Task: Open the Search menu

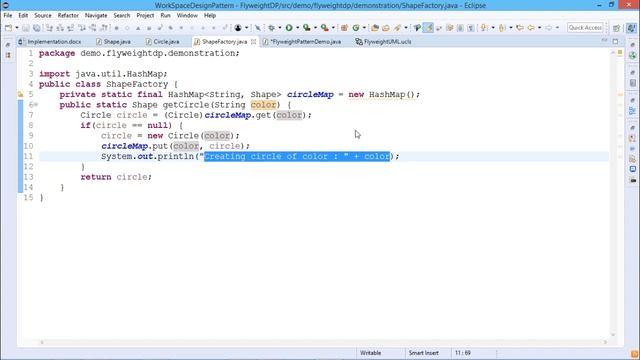Action: click(122, 16)
